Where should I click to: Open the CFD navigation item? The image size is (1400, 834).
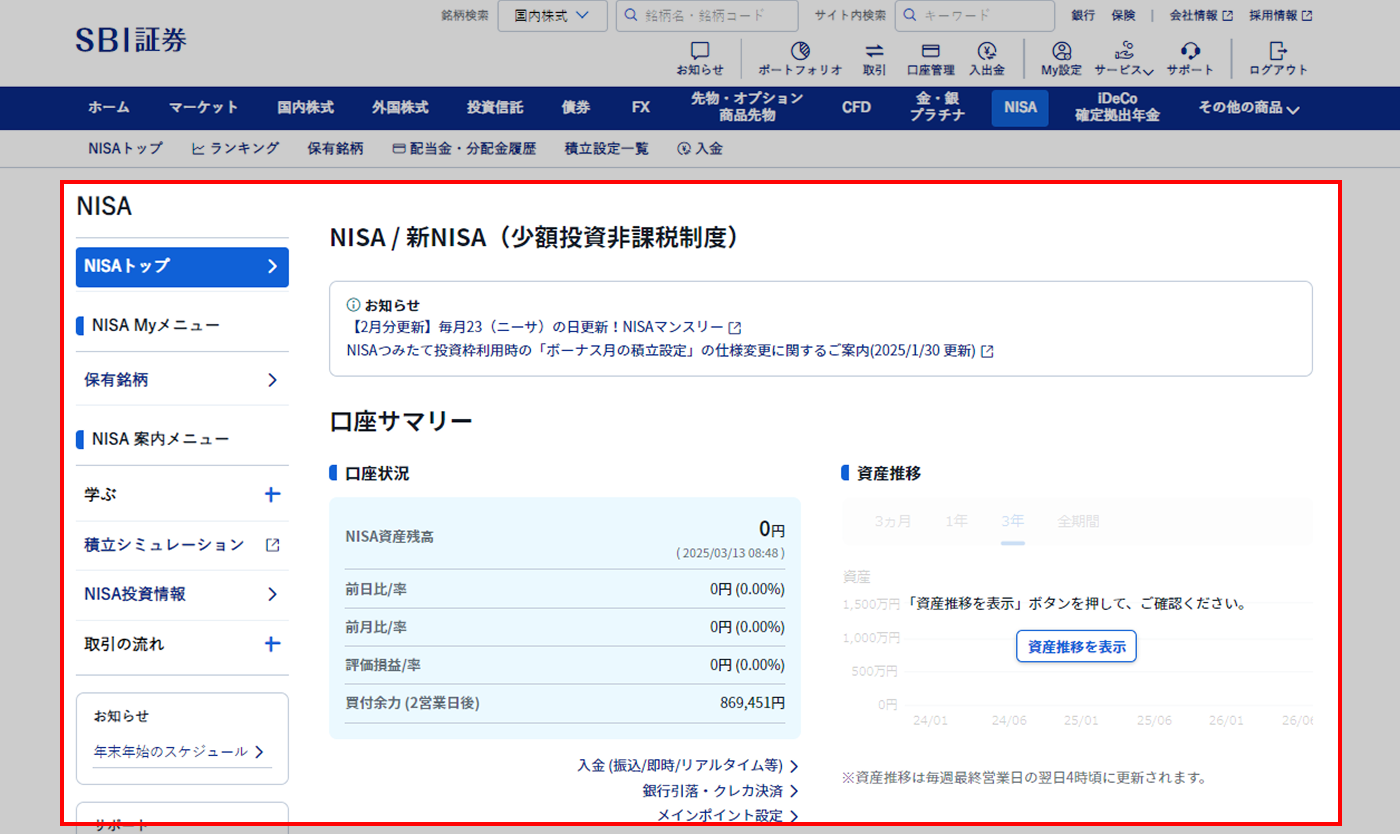click(x=856, y=107)
